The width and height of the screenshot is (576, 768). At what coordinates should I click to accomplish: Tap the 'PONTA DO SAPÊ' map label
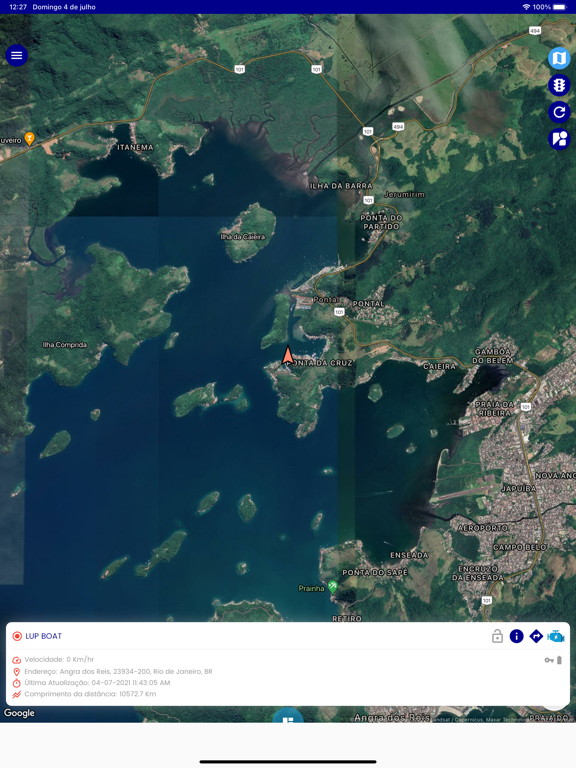click(375, 572)
